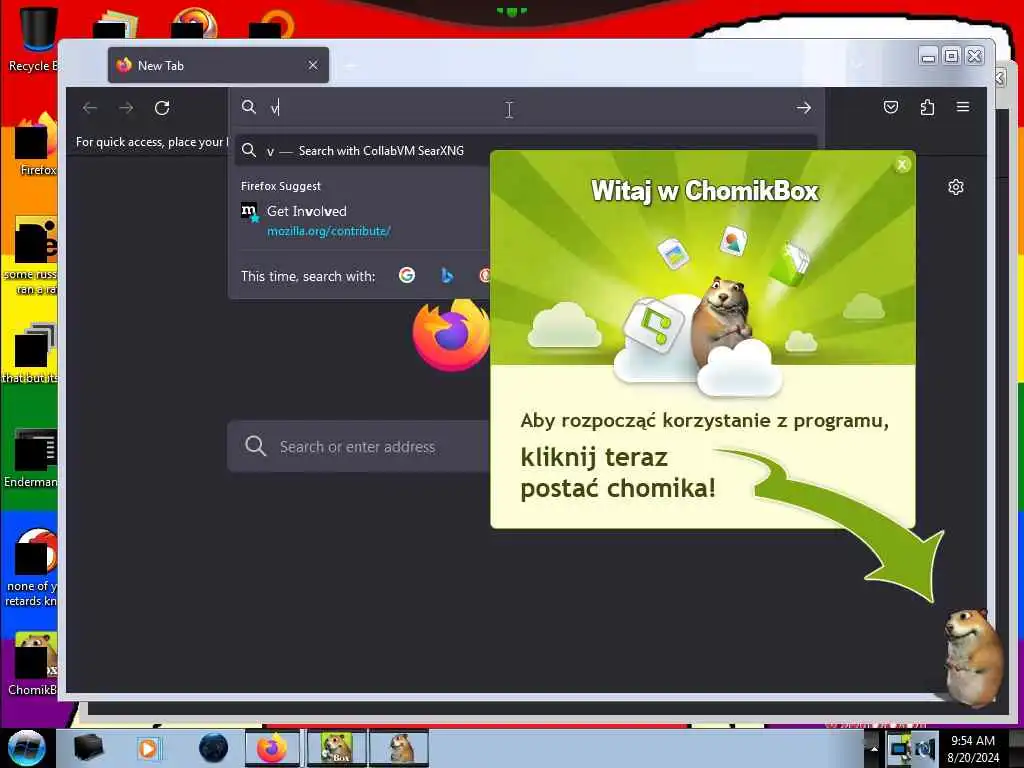Click the Search or enter address box
Viewport: 1024px width, 768px height.
[358, 447]
